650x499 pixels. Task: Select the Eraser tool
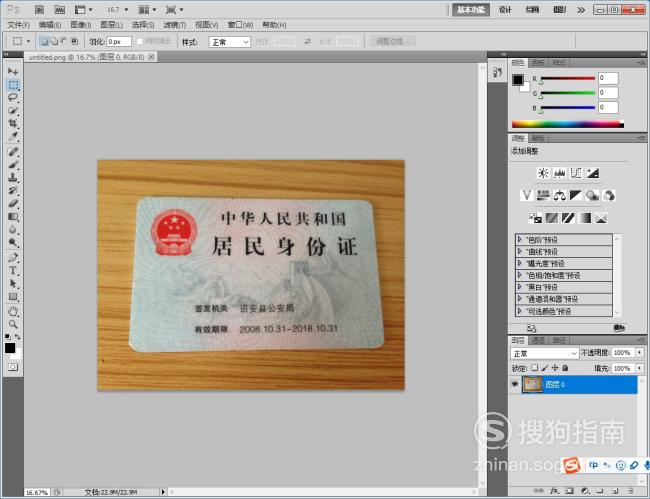tap(13, 203)
